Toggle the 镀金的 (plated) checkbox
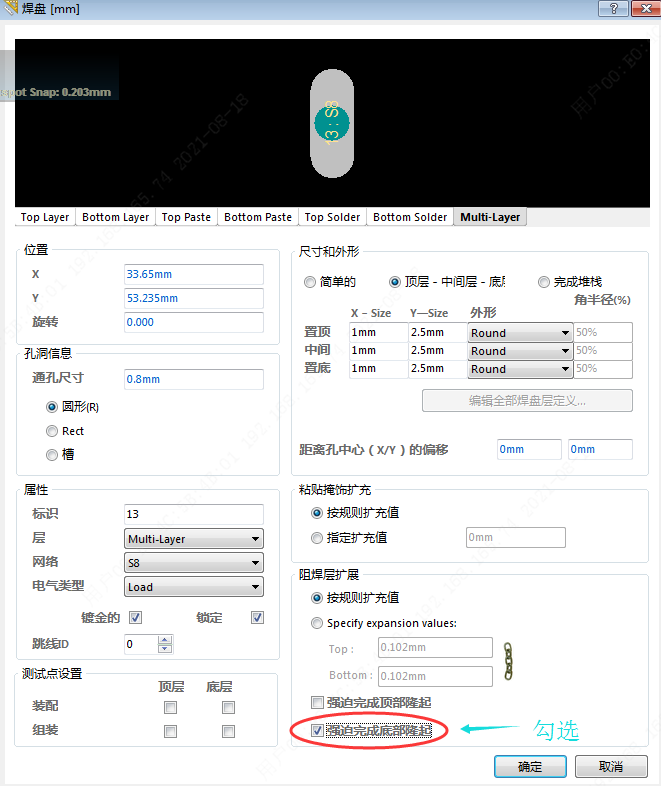The image size is (661, 786). (x=135, y=617)
